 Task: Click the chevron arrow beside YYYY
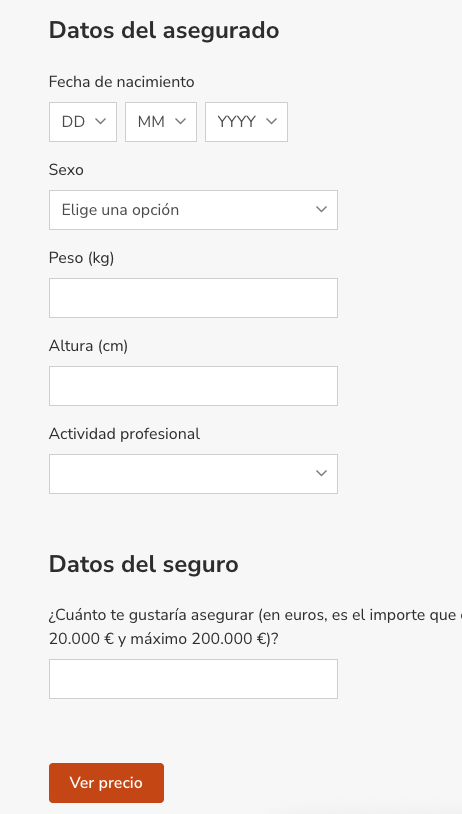tap(271, 121)
